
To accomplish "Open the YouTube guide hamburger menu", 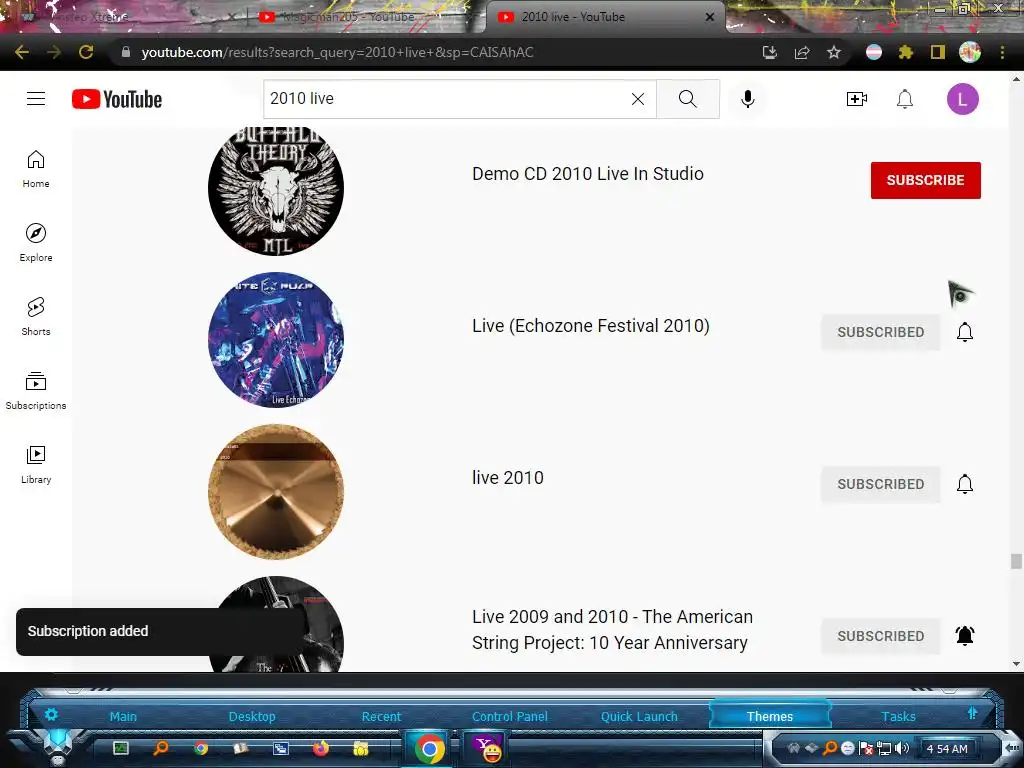I will [36, 99].
